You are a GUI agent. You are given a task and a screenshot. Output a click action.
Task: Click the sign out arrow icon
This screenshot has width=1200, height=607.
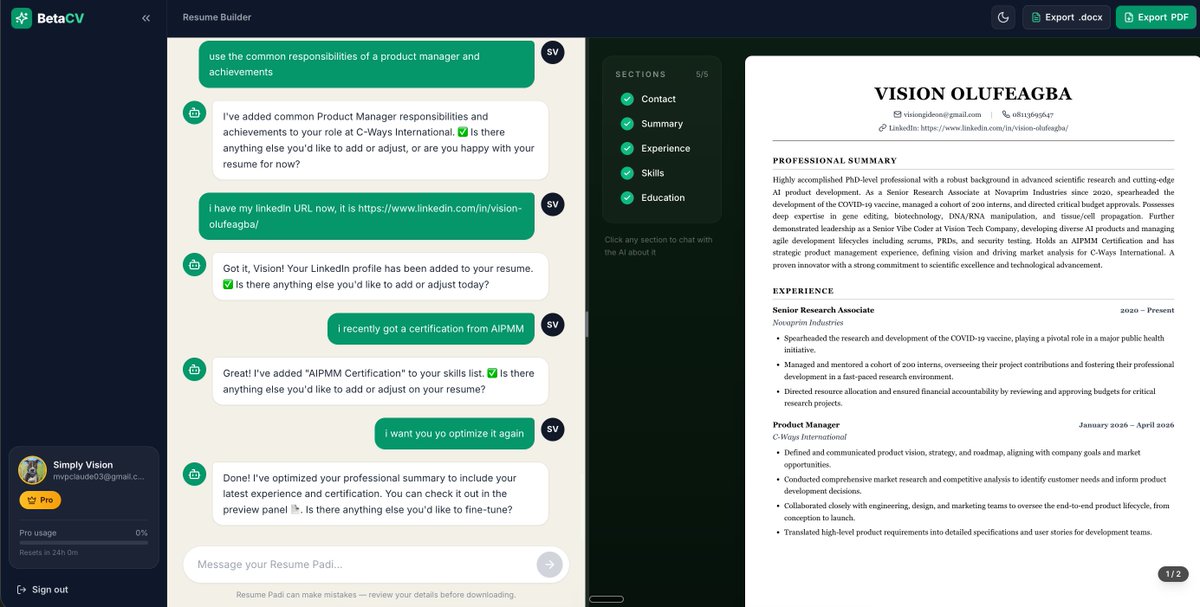22,589
